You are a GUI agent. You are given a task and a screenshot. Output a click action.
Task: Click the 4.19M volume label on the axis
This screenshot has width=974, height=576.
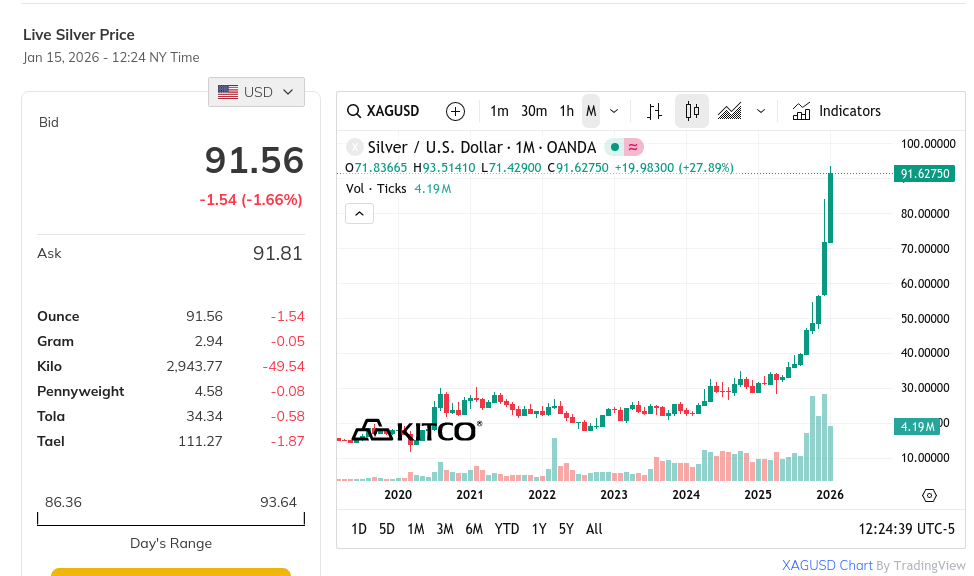917,427
